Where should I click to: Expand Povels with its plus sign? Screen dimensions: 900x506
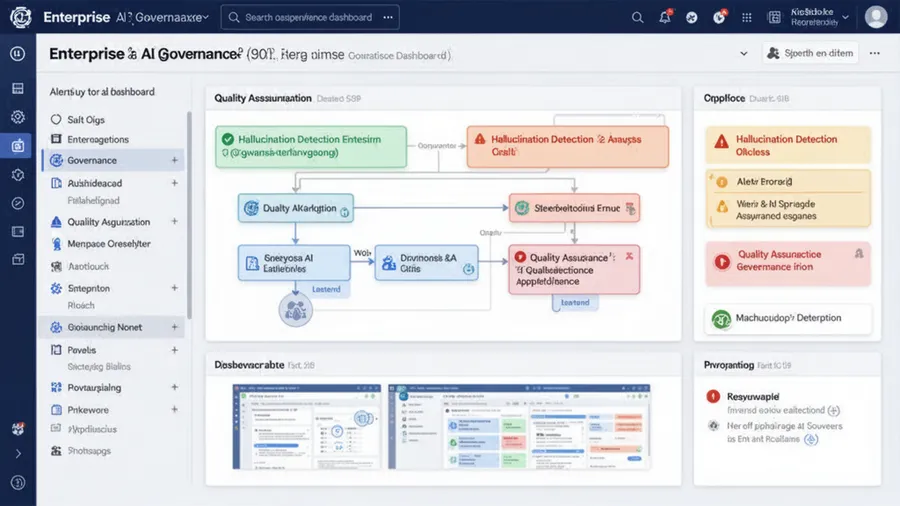click(174, 350)
